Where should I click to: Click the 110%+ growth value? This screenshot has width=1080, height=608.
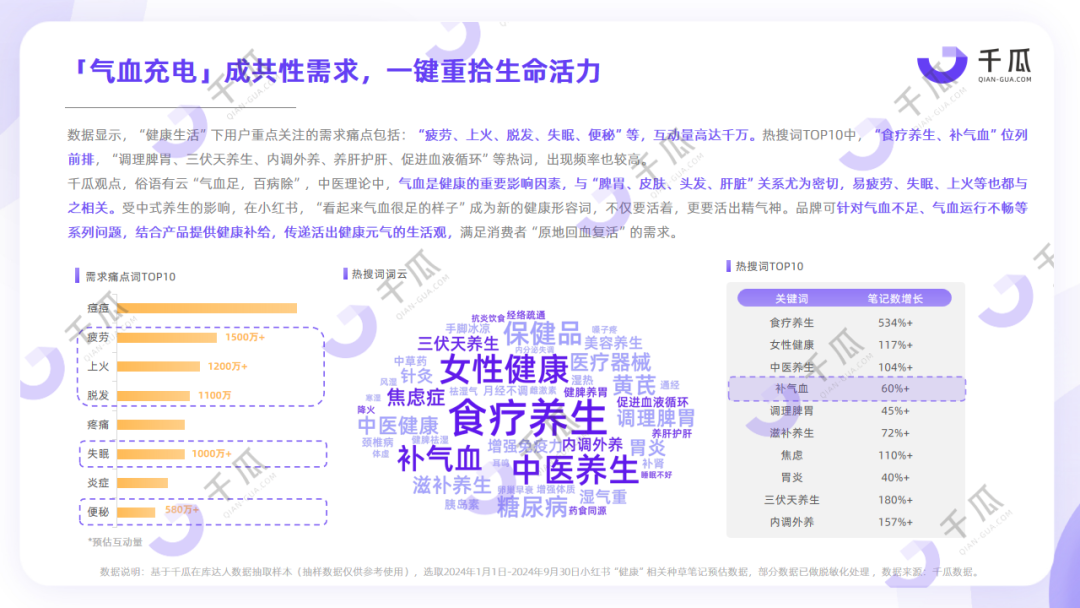(895, 455)
